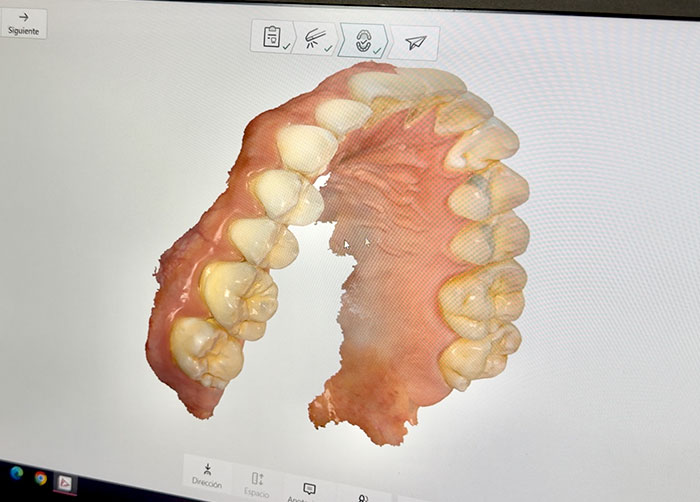Open the speech bubble annotation tool
The height and width of the screenshot is (502, 700).
[x=309, y=490]
